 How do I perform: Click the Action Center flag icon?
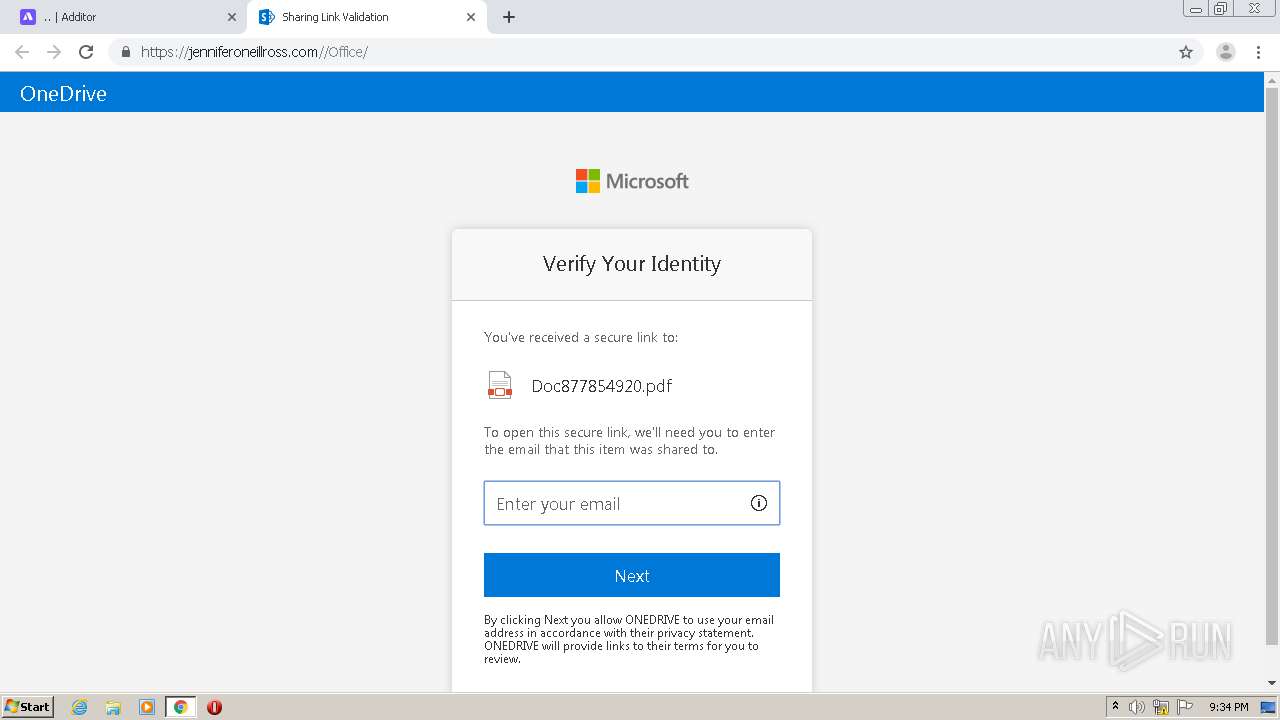(x=1185, y=707)
